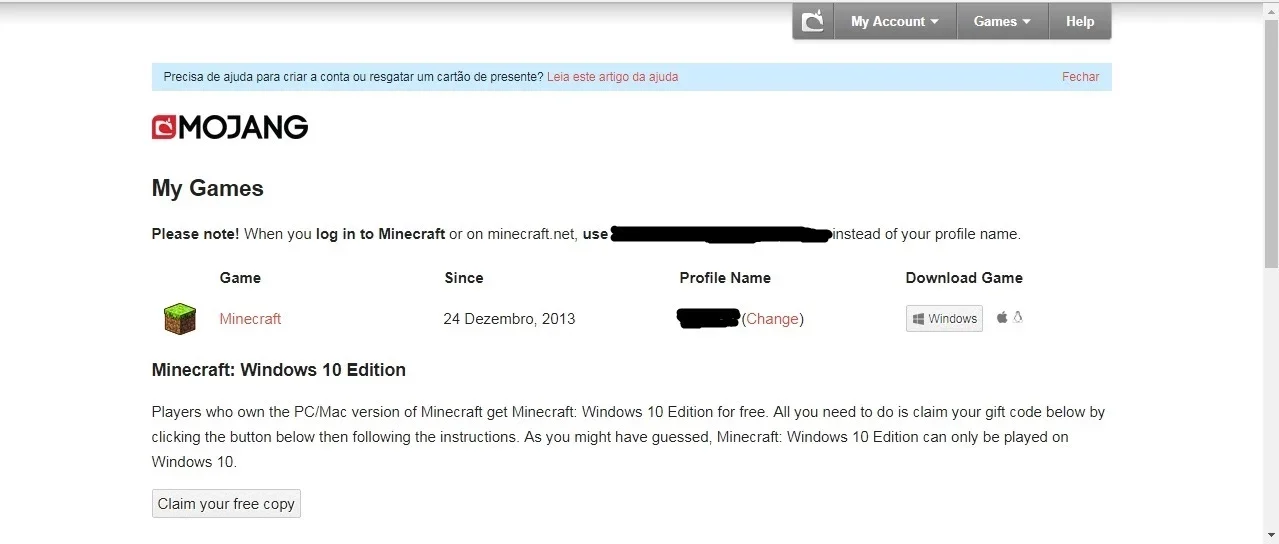Click the red MOJANG logo
Image resolution: width=1279 pixels, height=544 pixels.
pos(230,127)
